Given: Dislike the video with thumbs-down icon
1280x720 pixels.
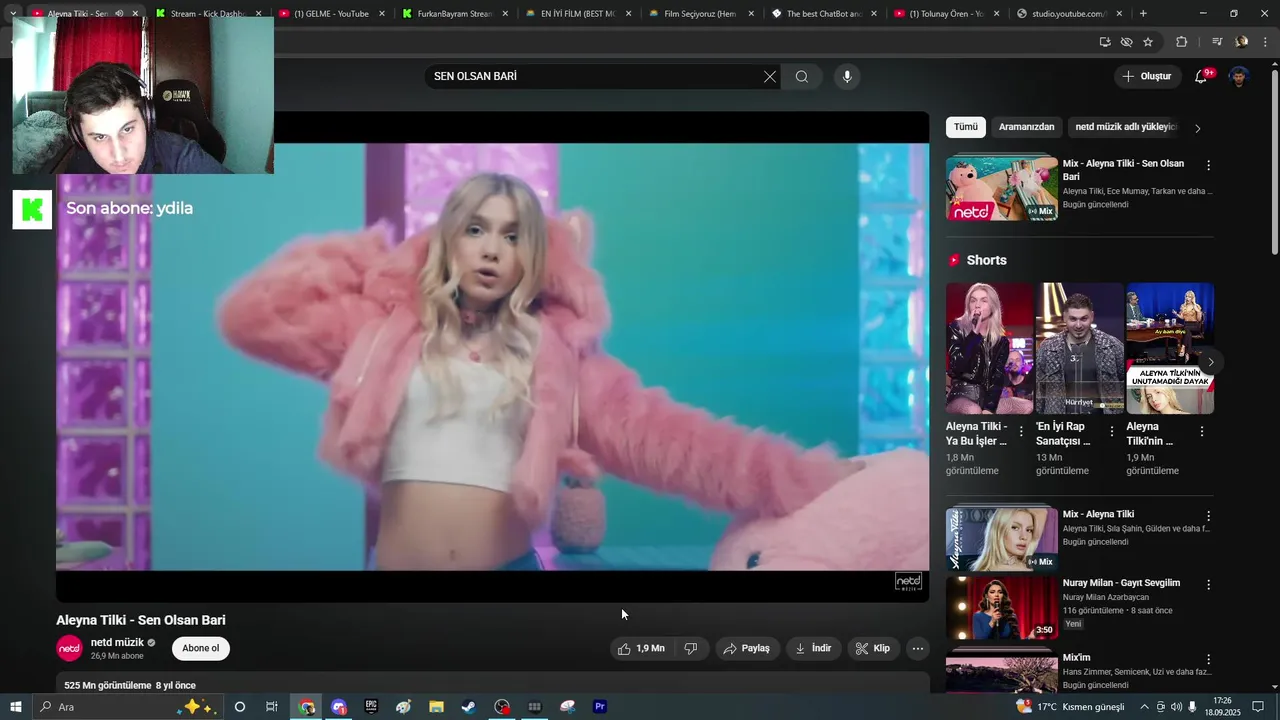Looking at the screenshot, I should [x=691, y=649].
